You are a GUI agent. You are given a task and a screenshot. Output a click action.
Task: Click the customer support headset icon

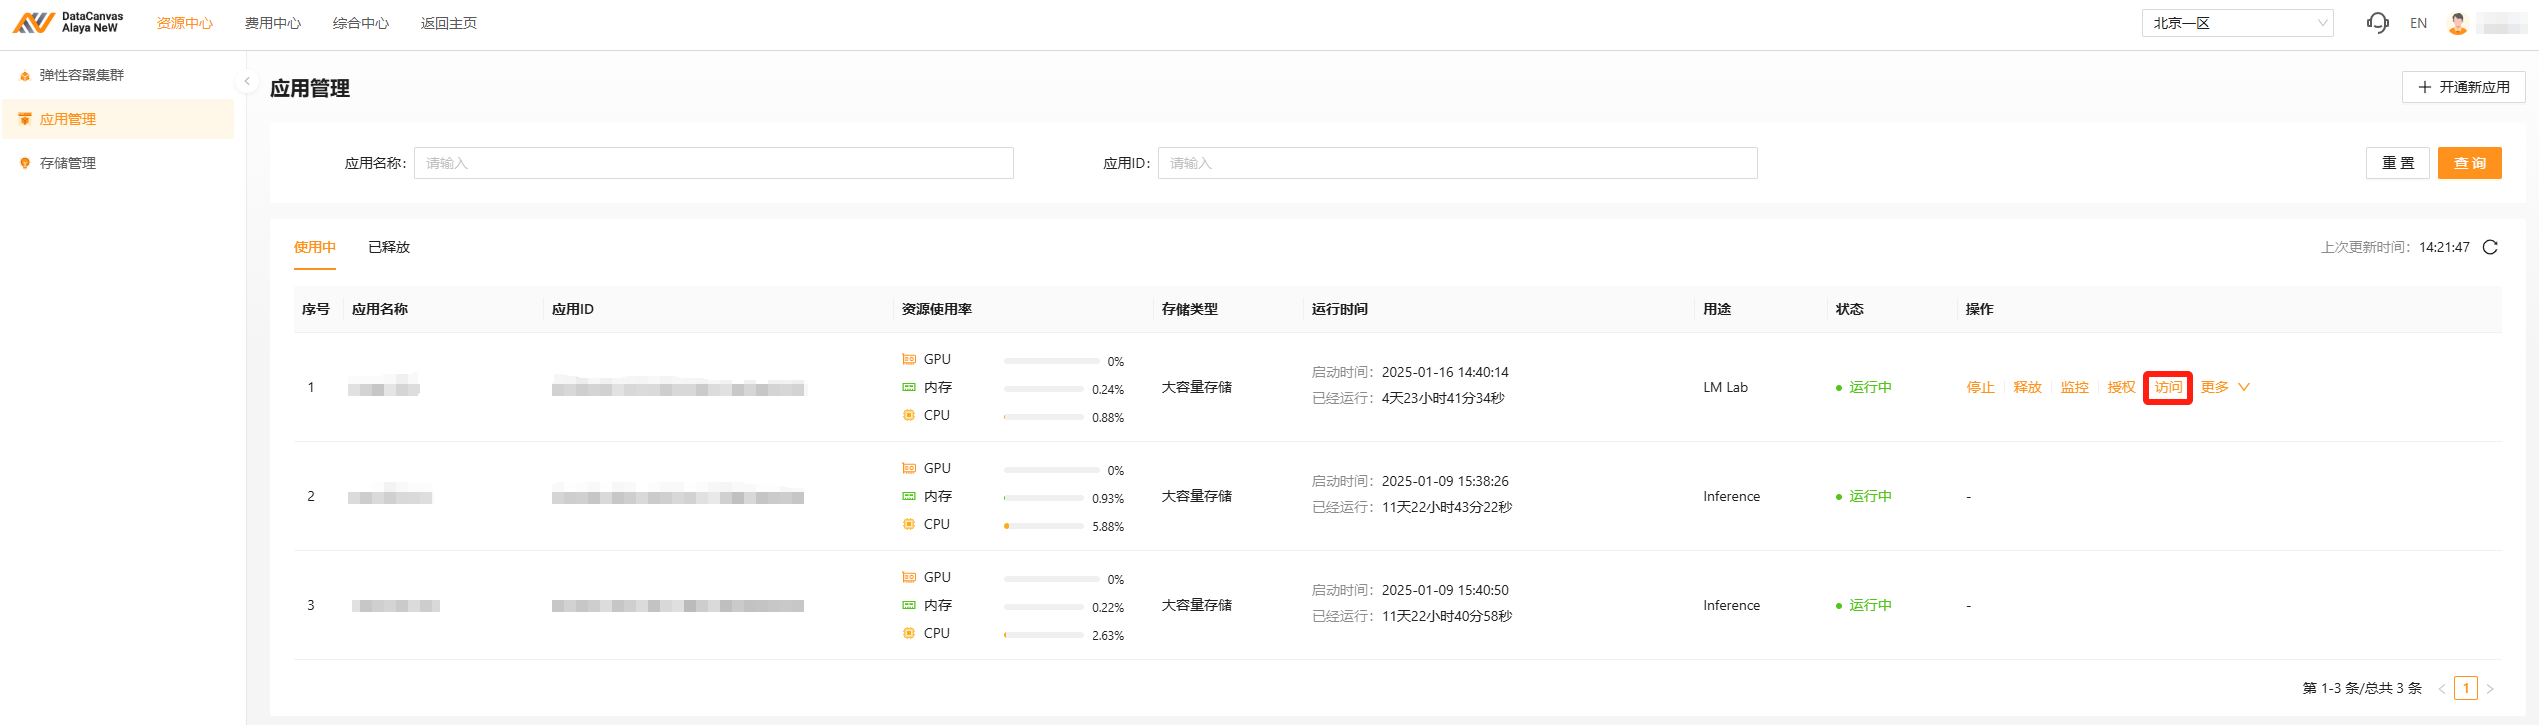[2377, 23]
